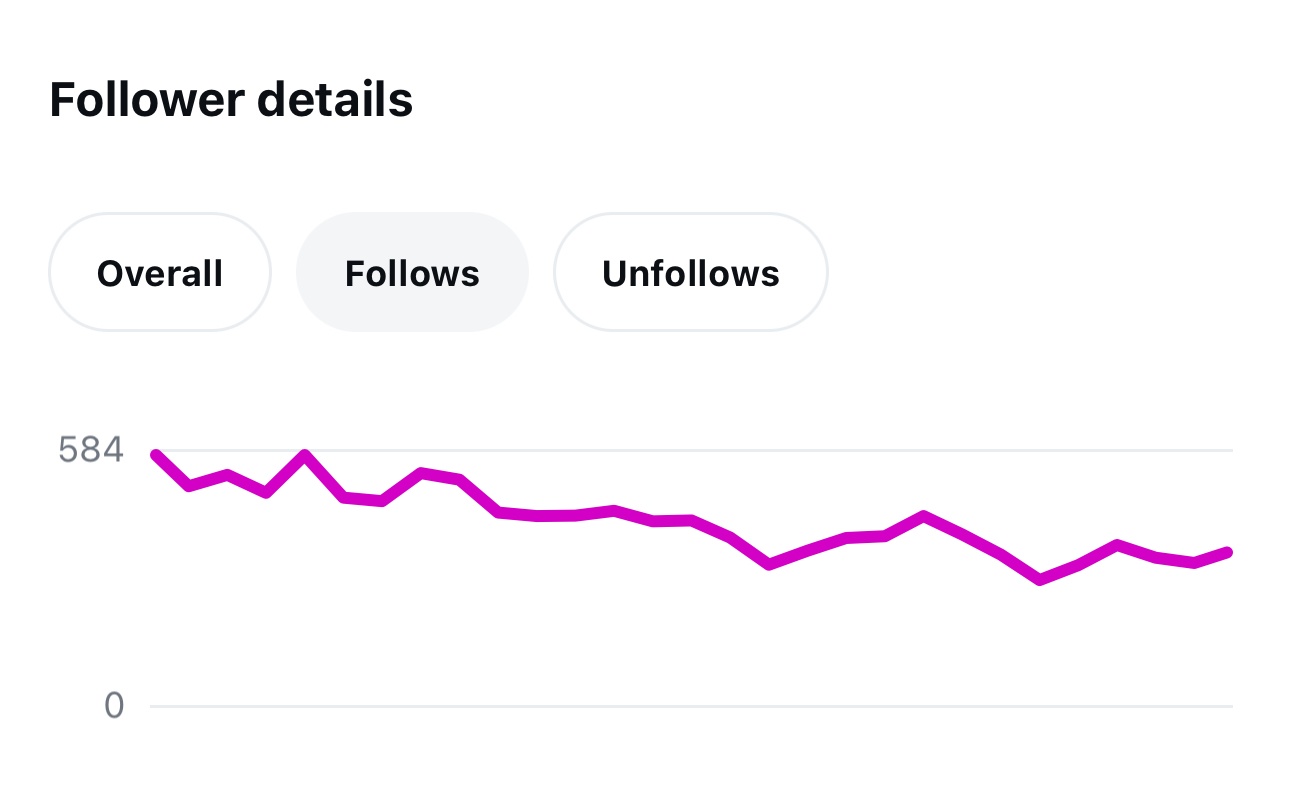Screen dimensions: 1290x792
Task: Click the Follower details heading
Action: point(231,100)
